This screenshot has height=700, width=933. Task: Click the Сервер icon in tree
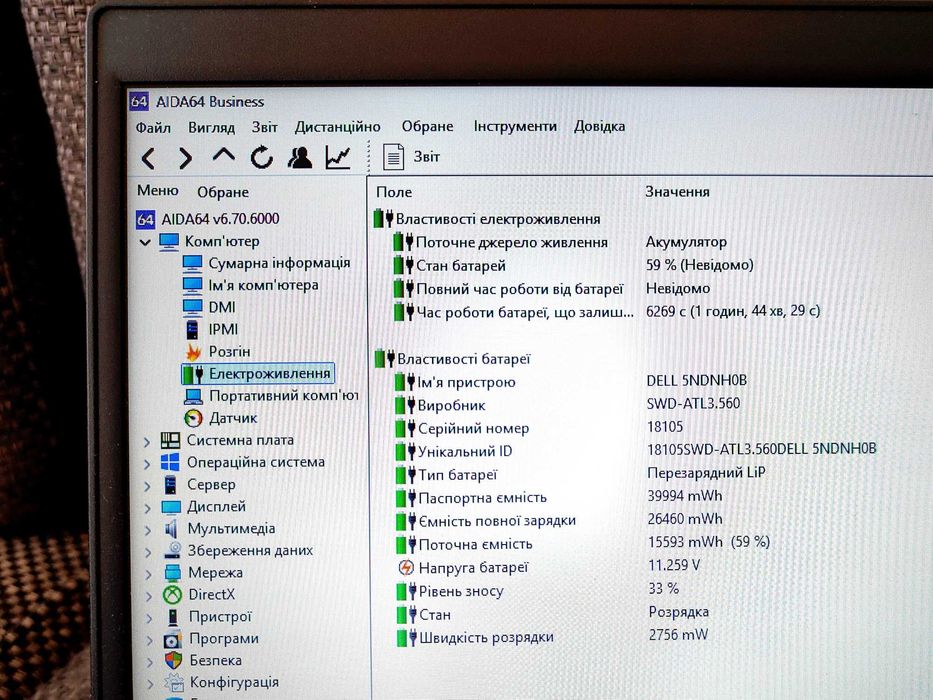(x=171, y=485)
